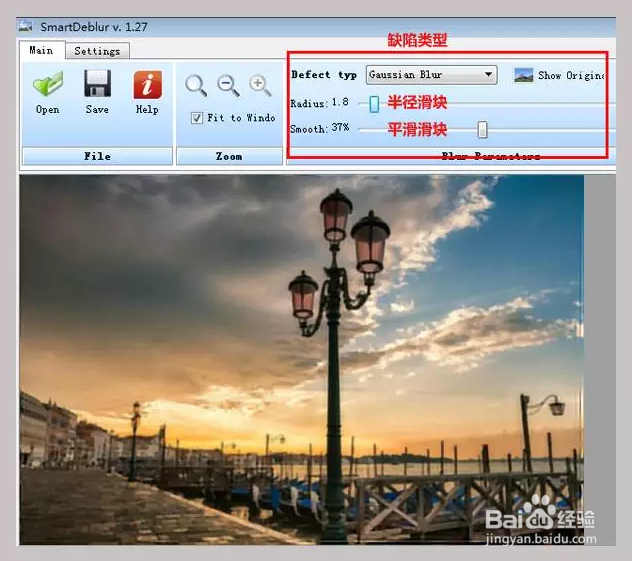
Task: Toggle the Fit to Window checkbox
Action: (197, 118)
